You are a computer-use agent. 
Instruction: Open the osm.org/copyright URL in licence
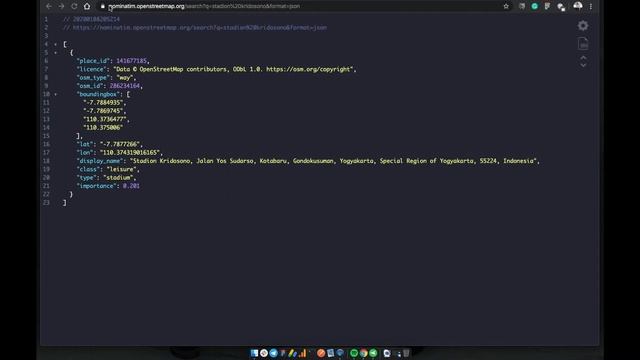coord(309,69)
